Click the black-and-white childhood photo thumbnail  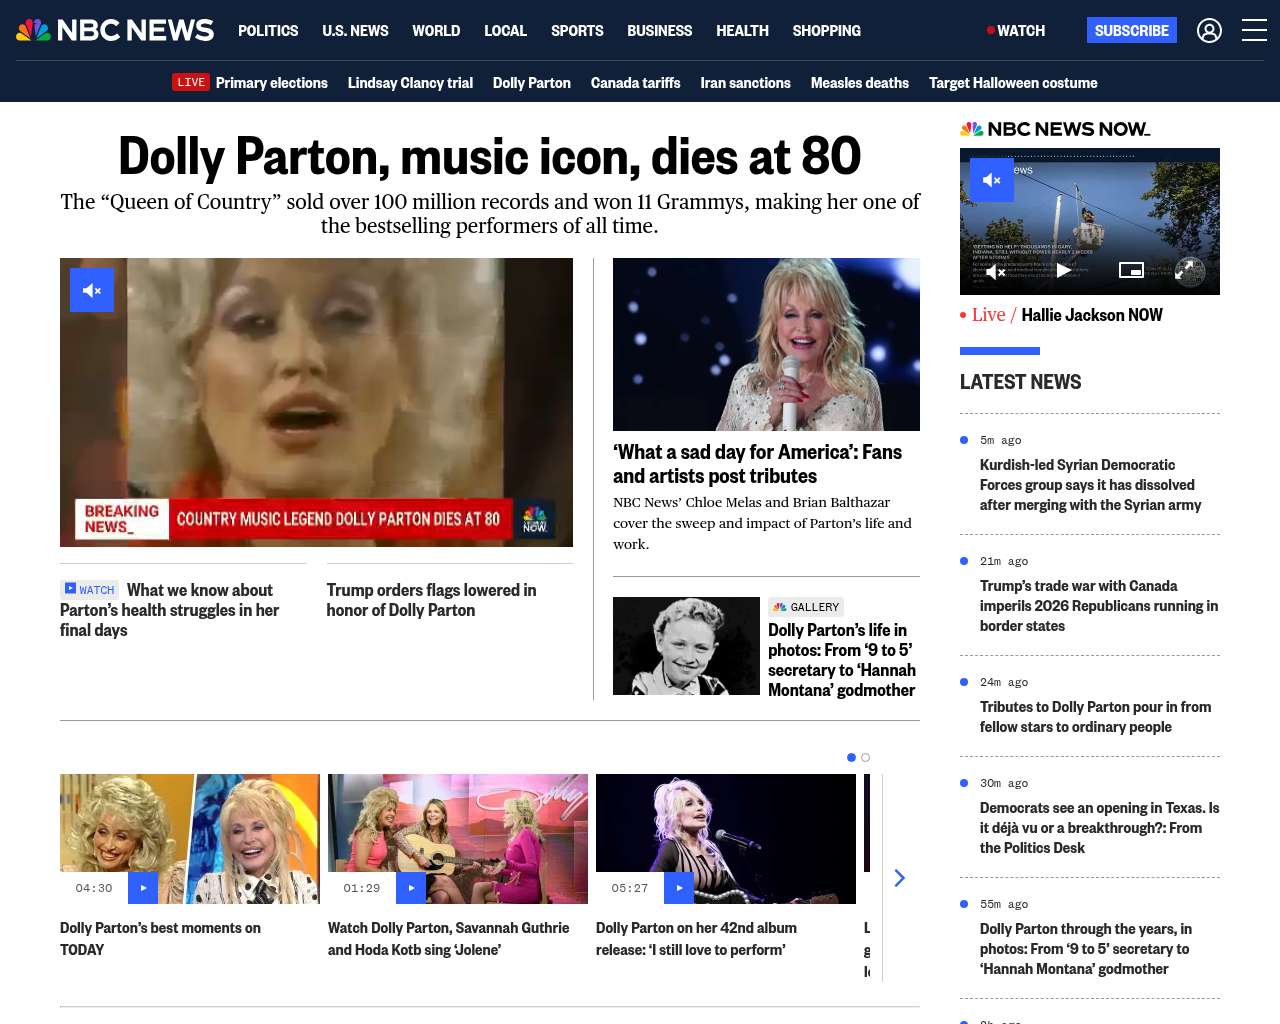pyautogui.click(x=686, y=646)
